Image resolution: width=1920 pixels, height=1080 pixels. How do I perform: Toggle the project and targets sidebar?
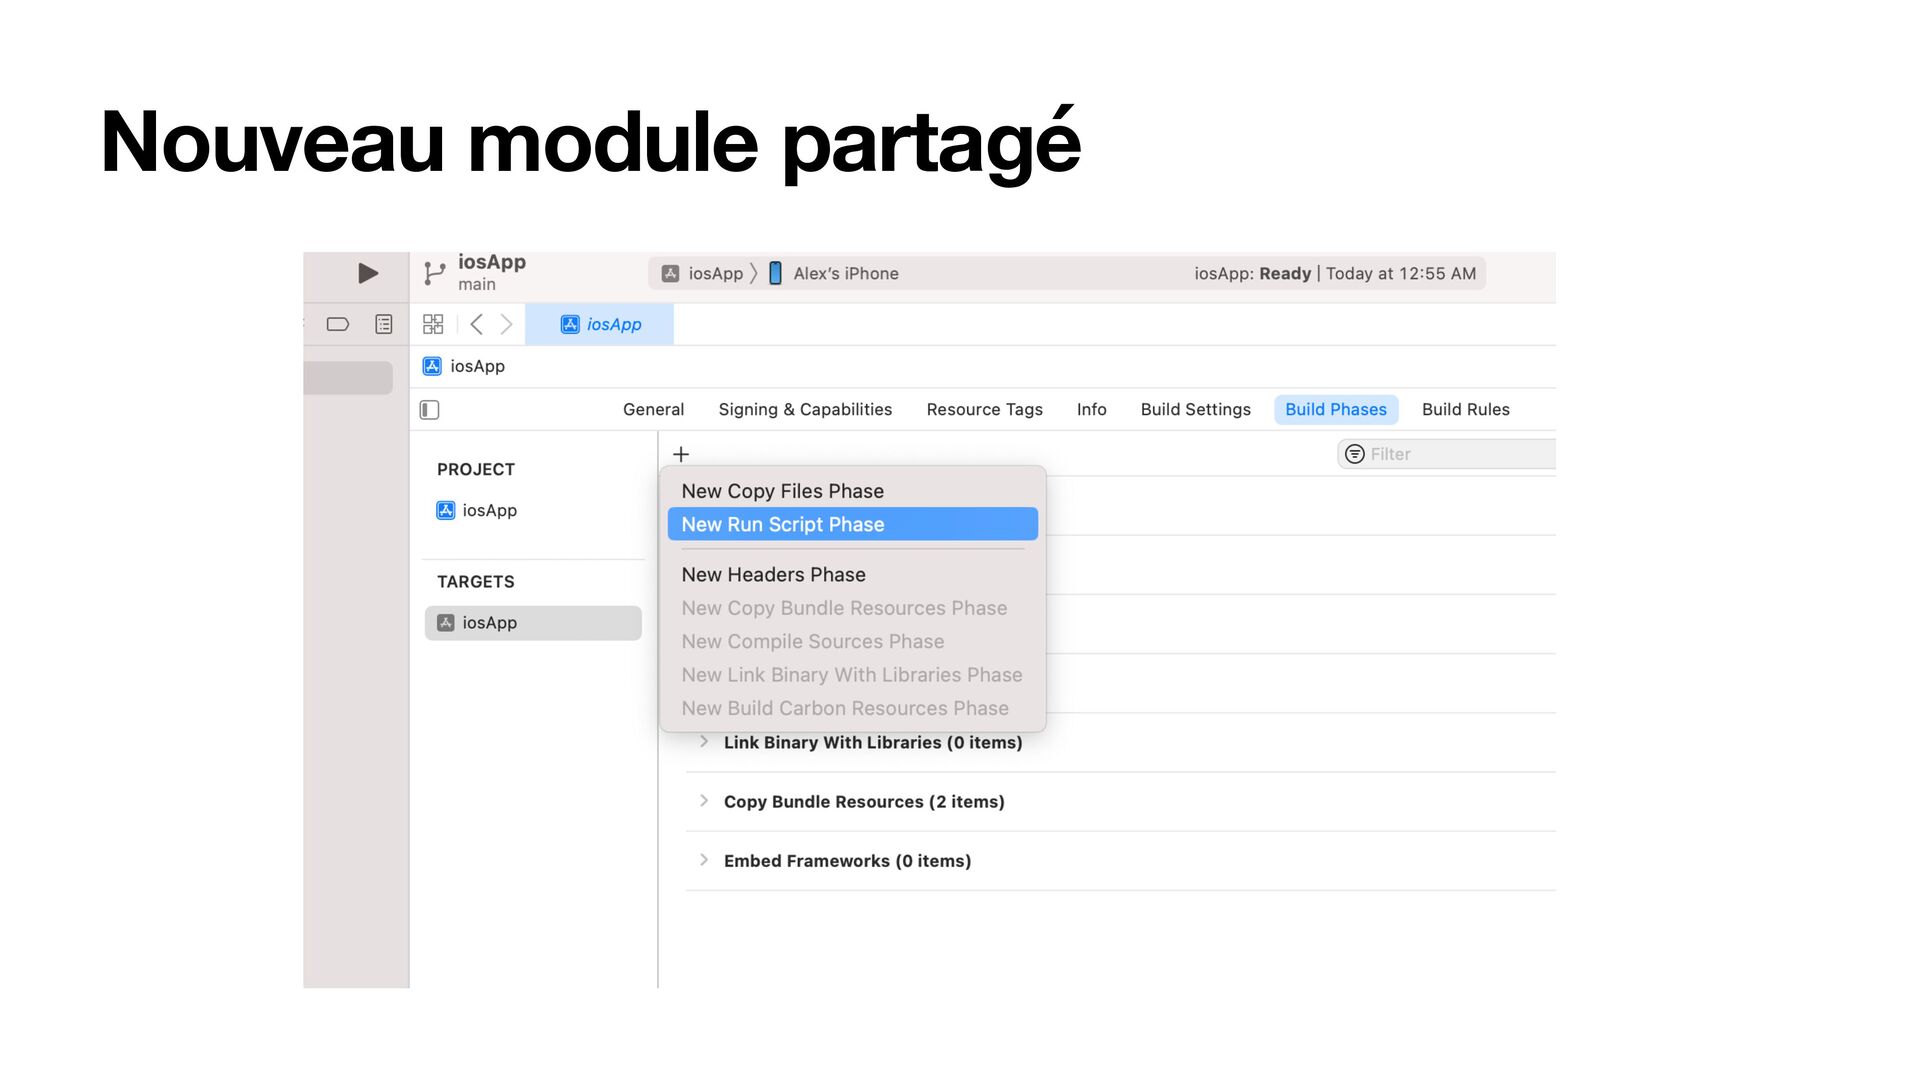point(430,410)
